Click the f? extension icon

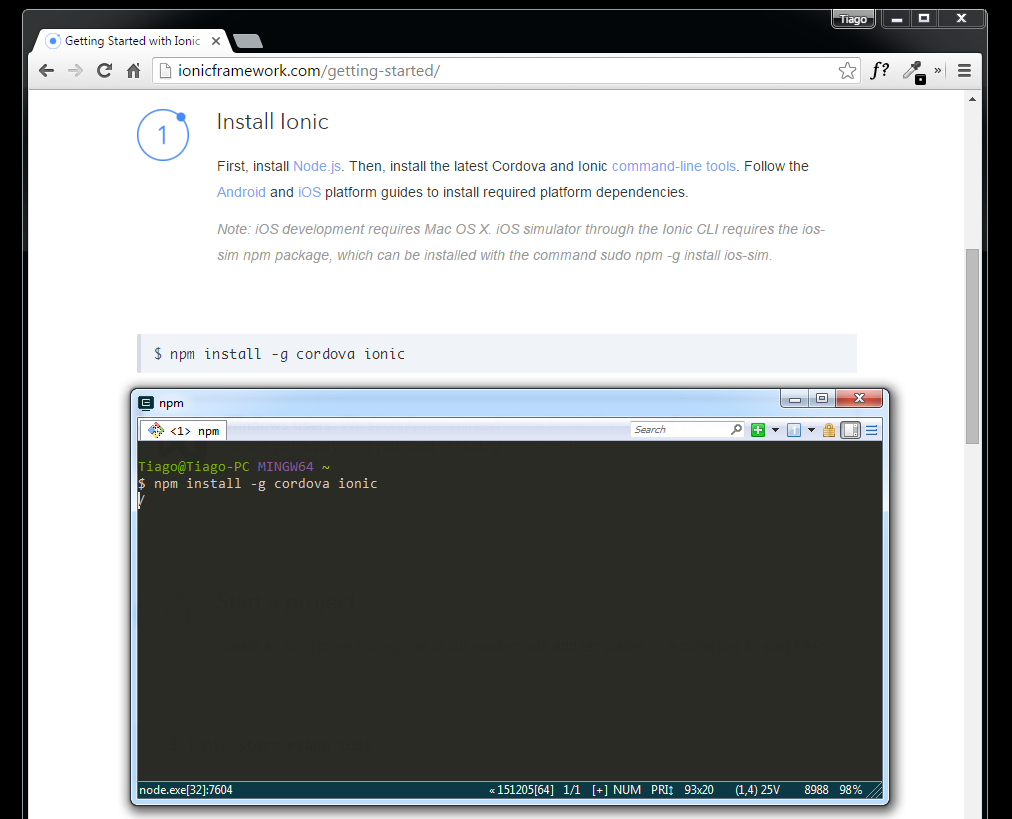(x=879, y=70)
